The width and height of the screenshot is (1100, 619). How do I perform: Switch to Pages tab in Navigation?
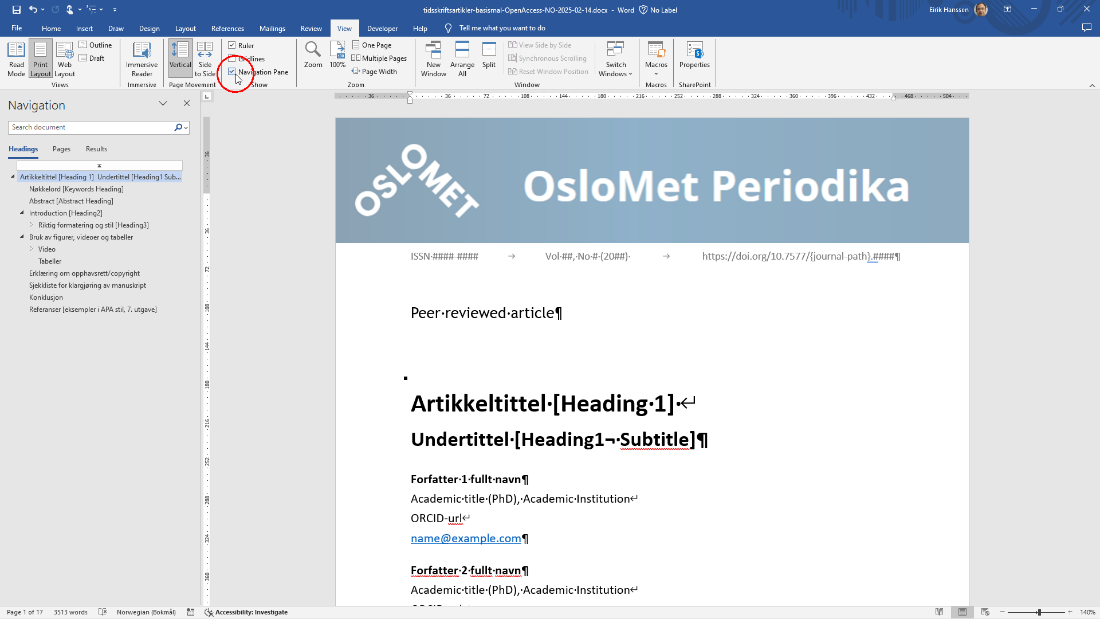pos(61,149)
